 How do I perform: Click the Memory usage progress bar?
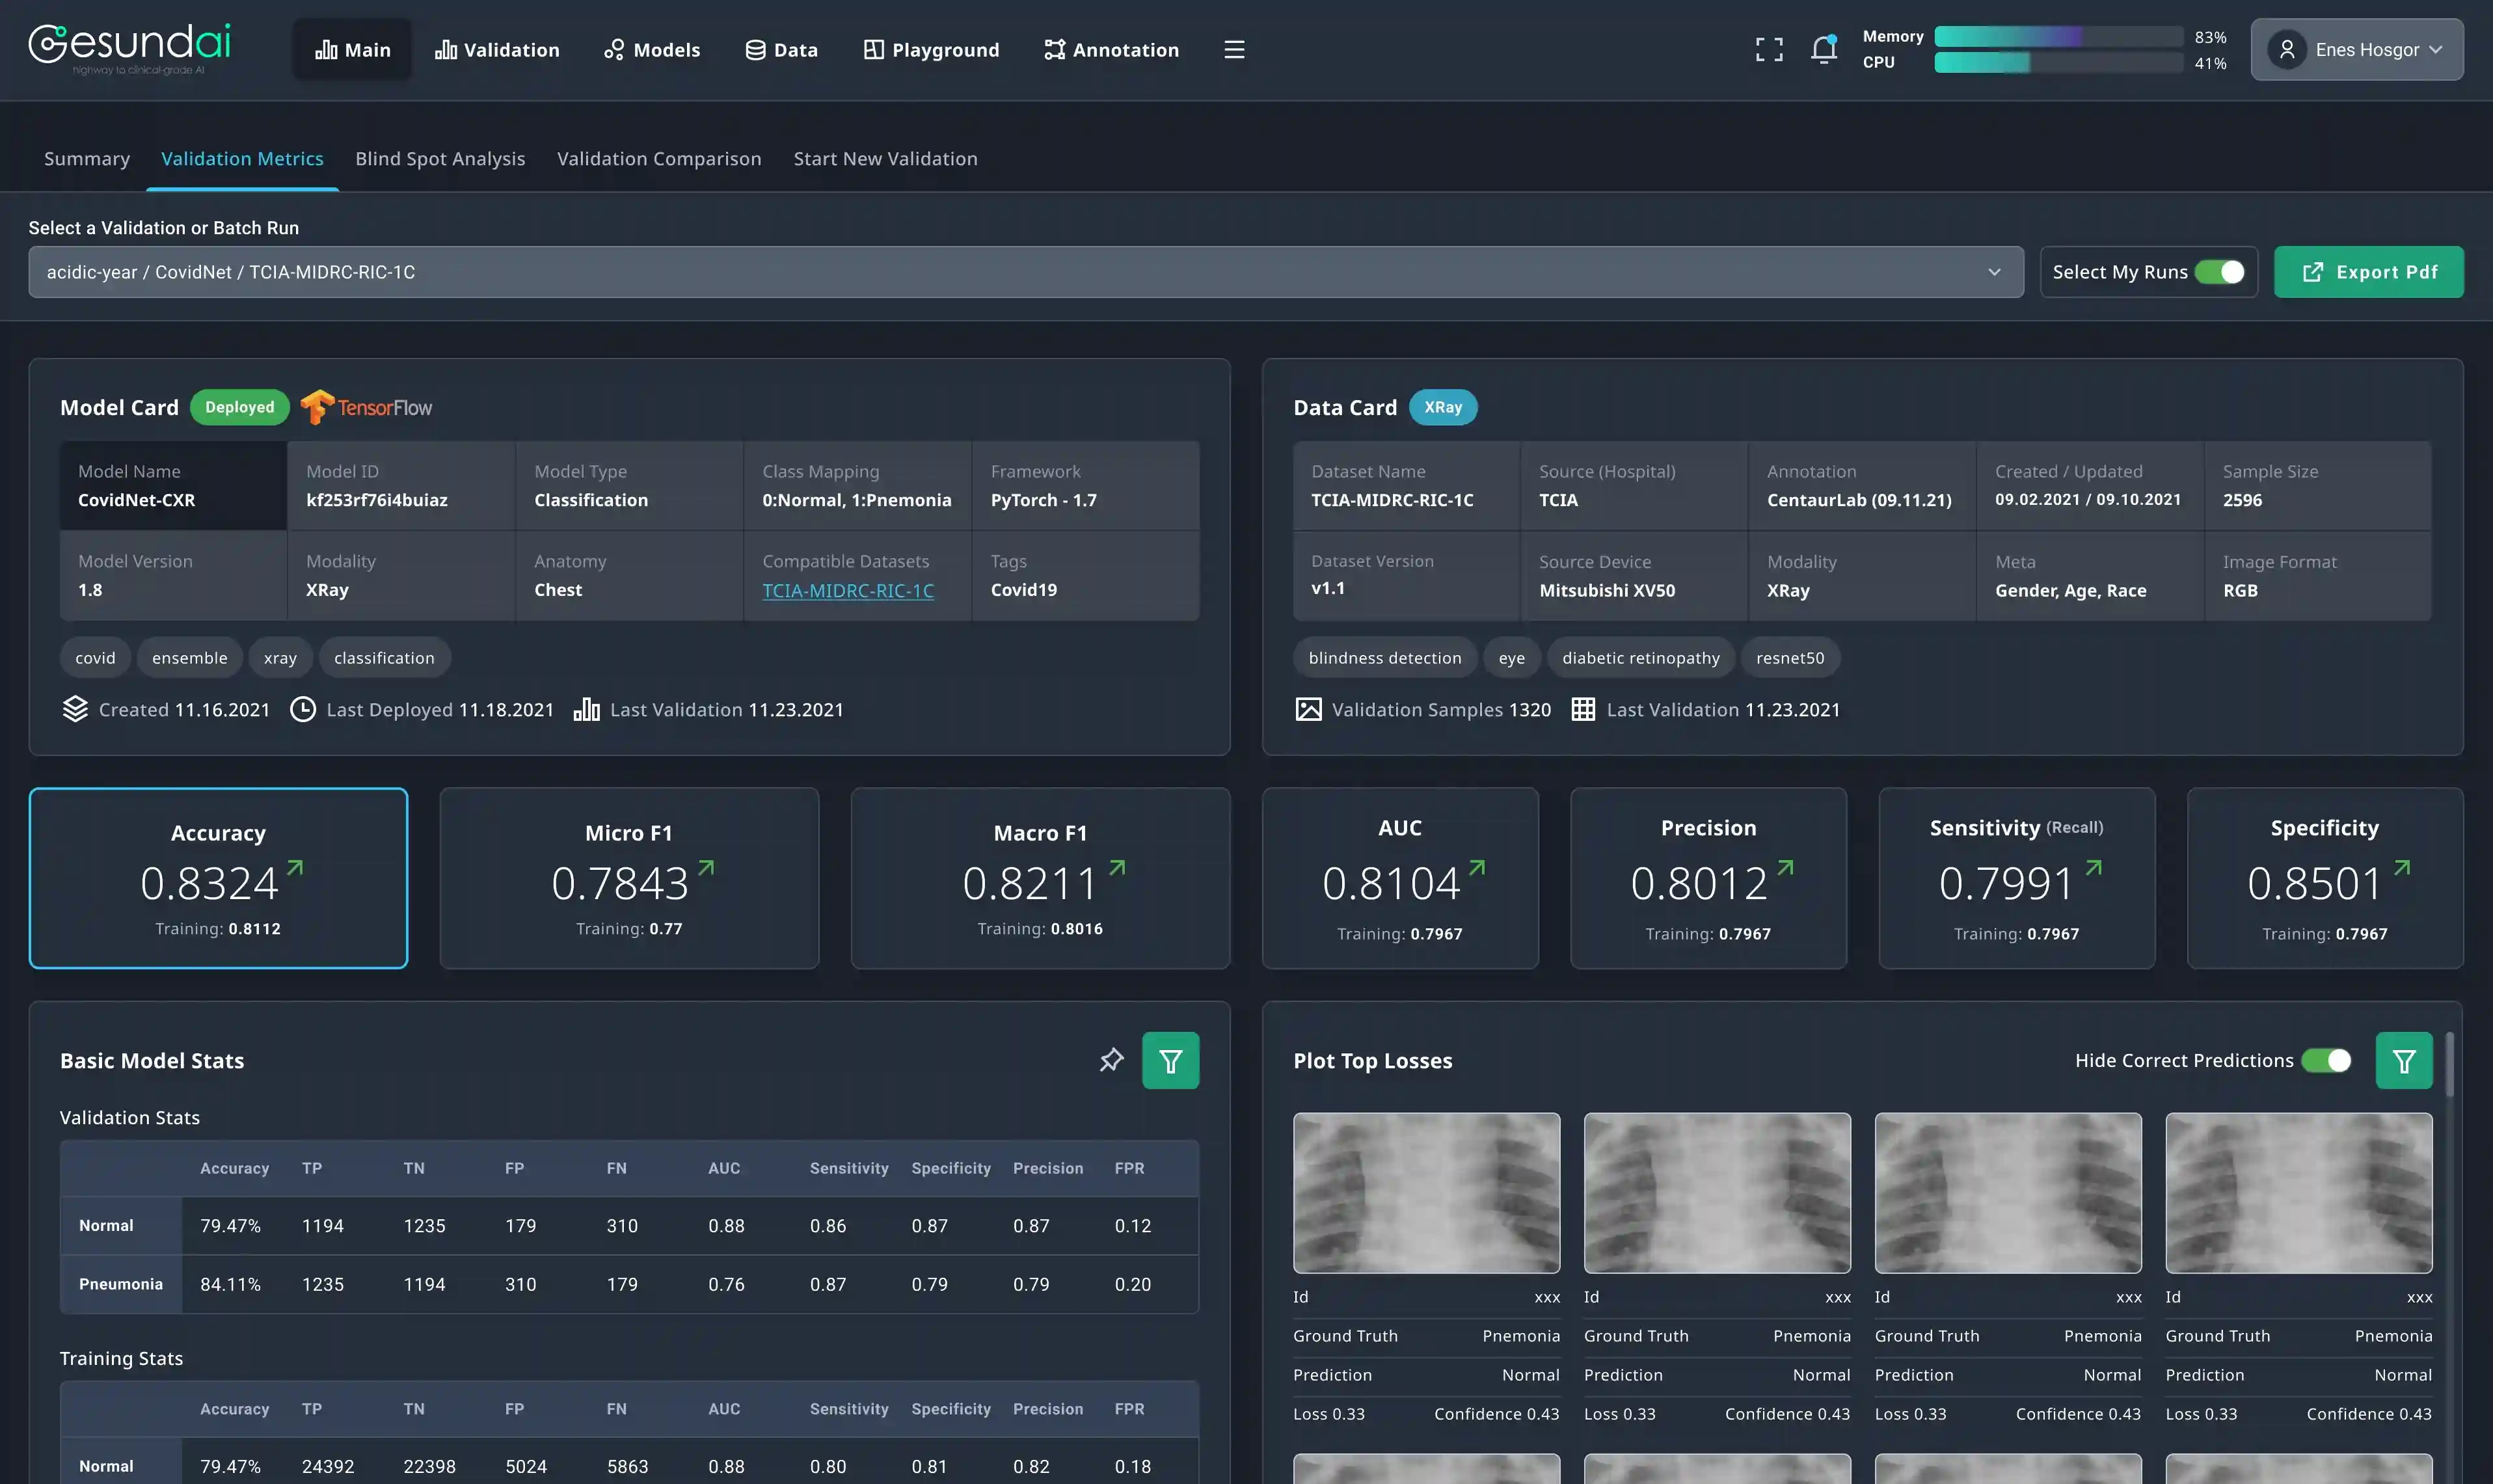(2058, 36)
